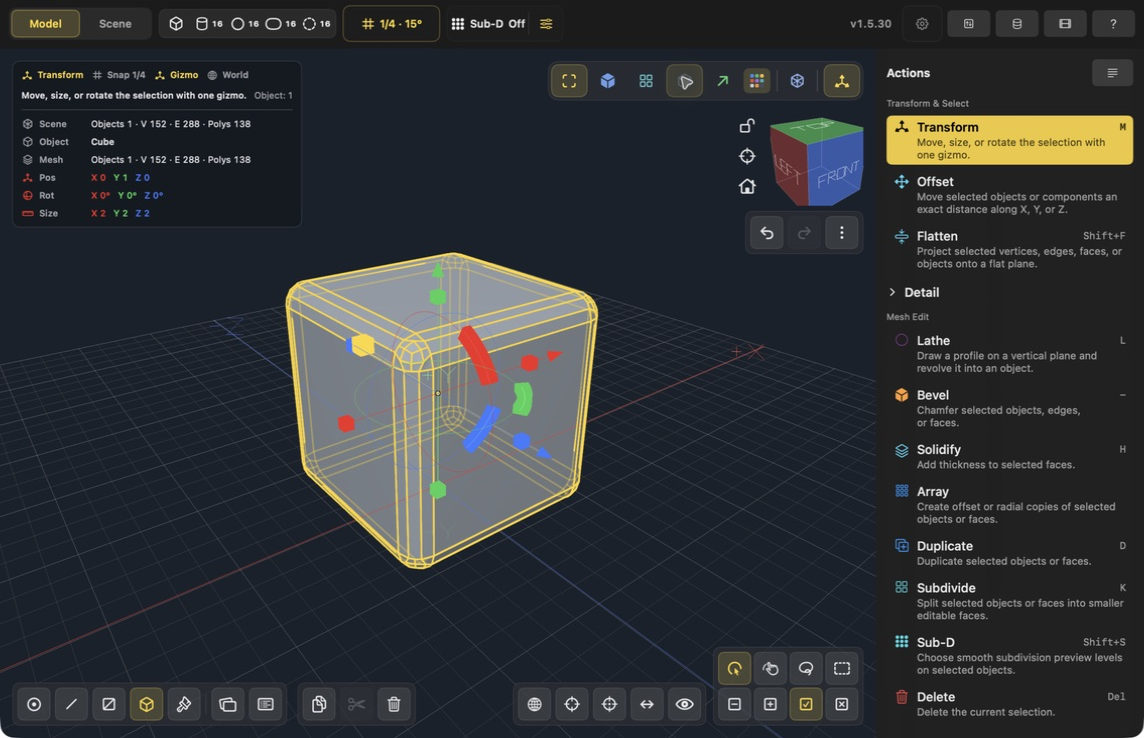Click the wireframe cube icon in viewport toolbar
The image size is (1144, 738).
[797, 81]
